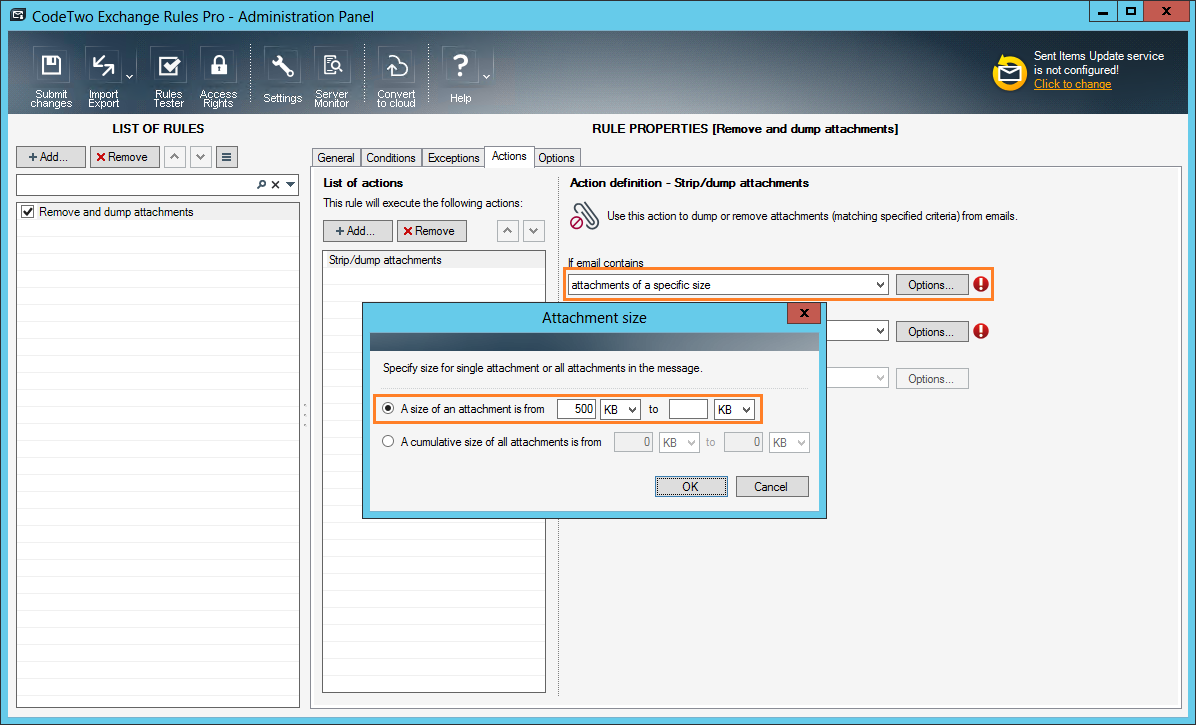Open rules list menu icon
Screen dimensions: 1196x725
227,157
